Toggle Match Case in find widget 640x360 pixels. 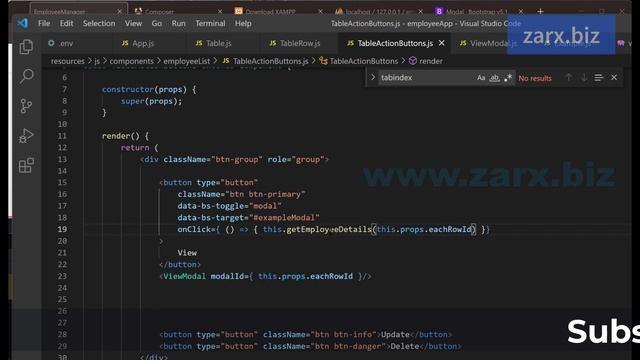[x=481, y=78]
